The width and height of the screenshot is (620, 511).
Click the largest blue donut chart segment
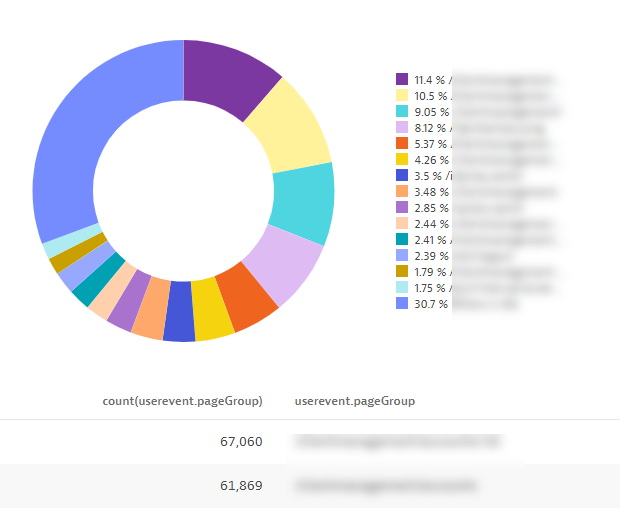(80, 140)
